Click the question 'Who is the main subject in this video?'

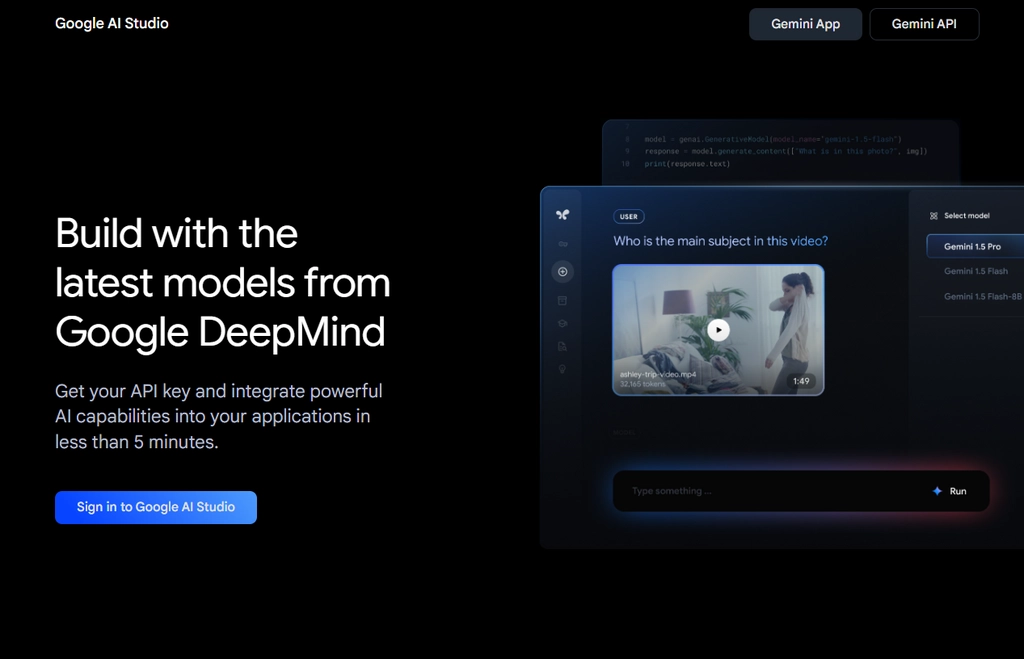720,241
